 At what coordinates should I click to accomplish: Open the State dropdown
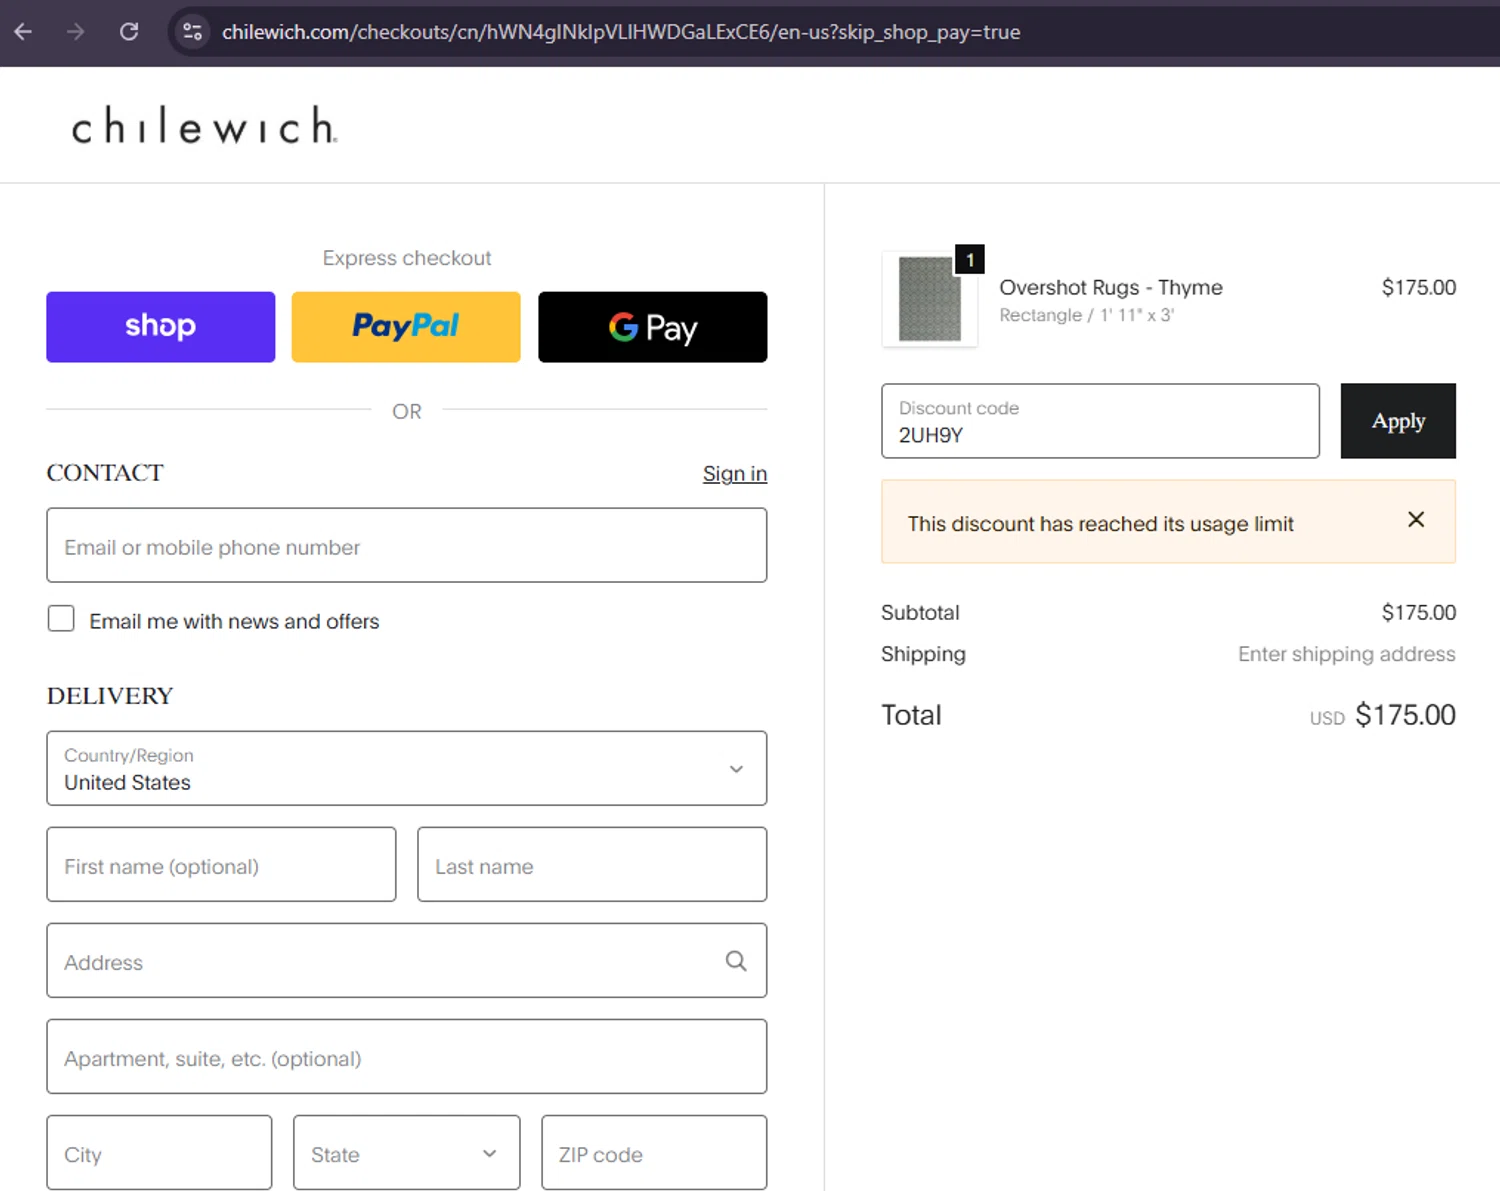coord(406,1153)
